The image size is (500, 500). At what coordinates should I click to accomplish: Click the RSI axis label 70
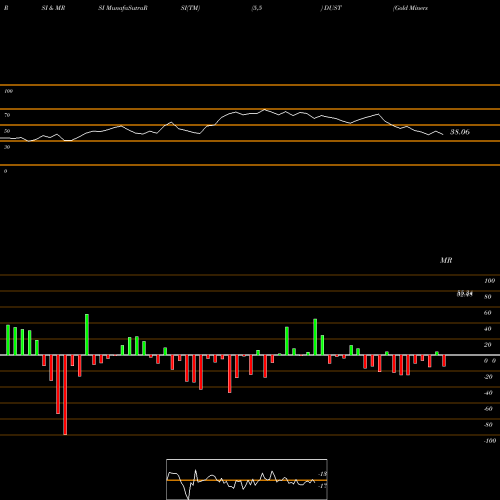(7, 115)
